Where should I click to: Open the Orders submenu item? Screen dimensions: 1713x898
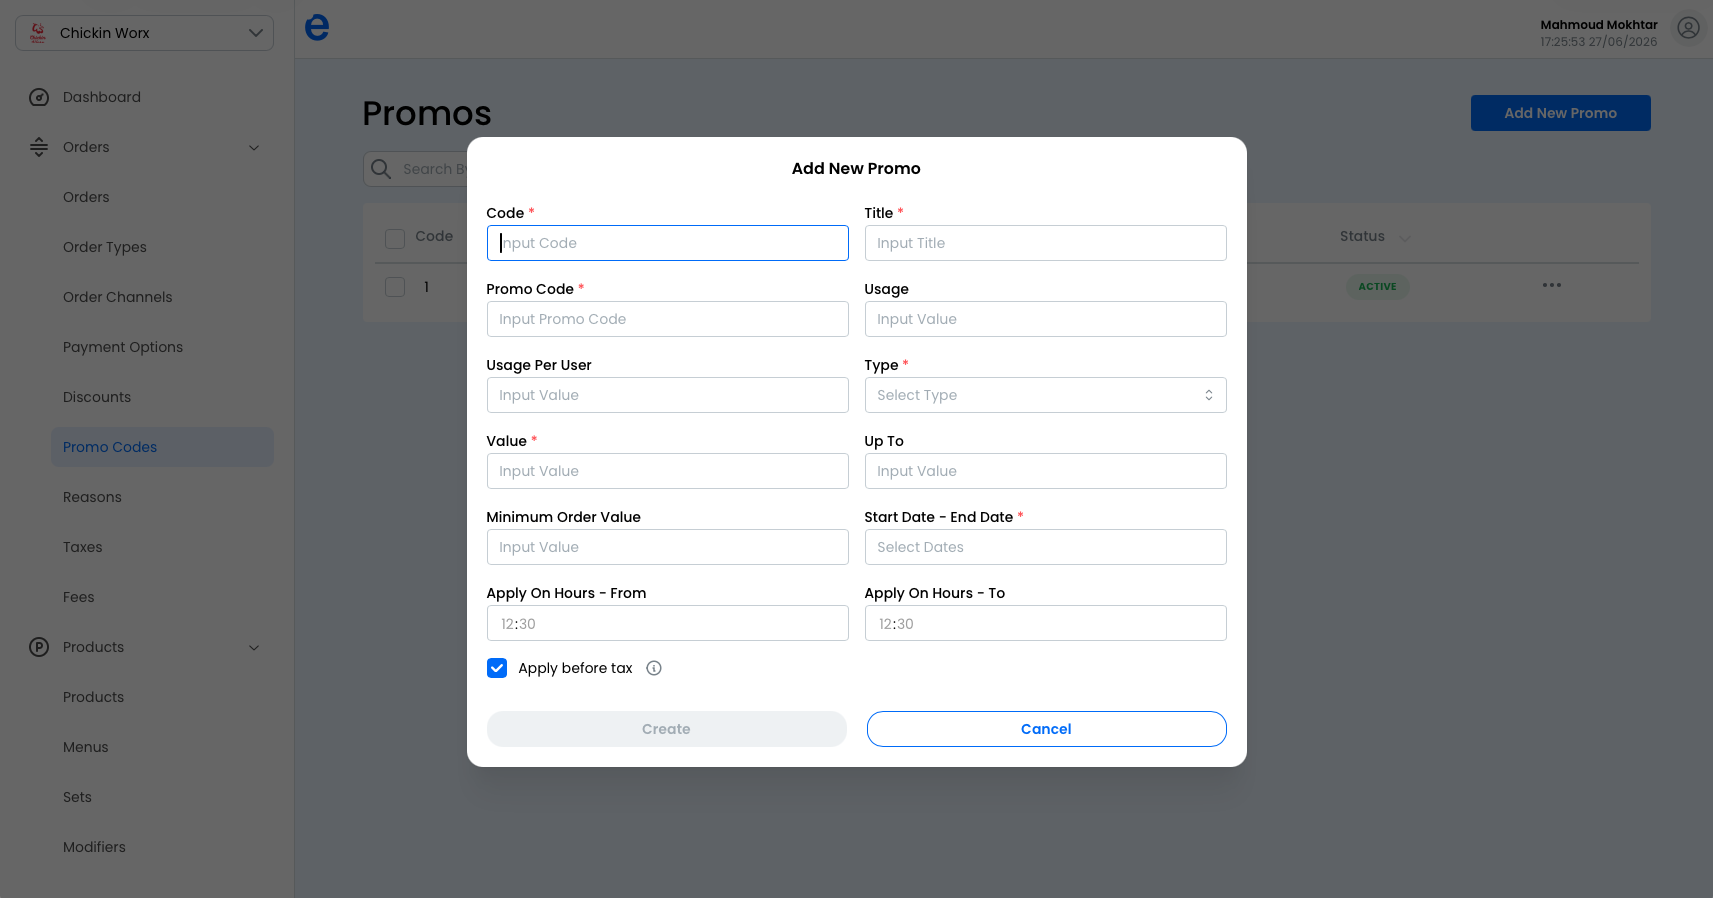coord(86,197)
